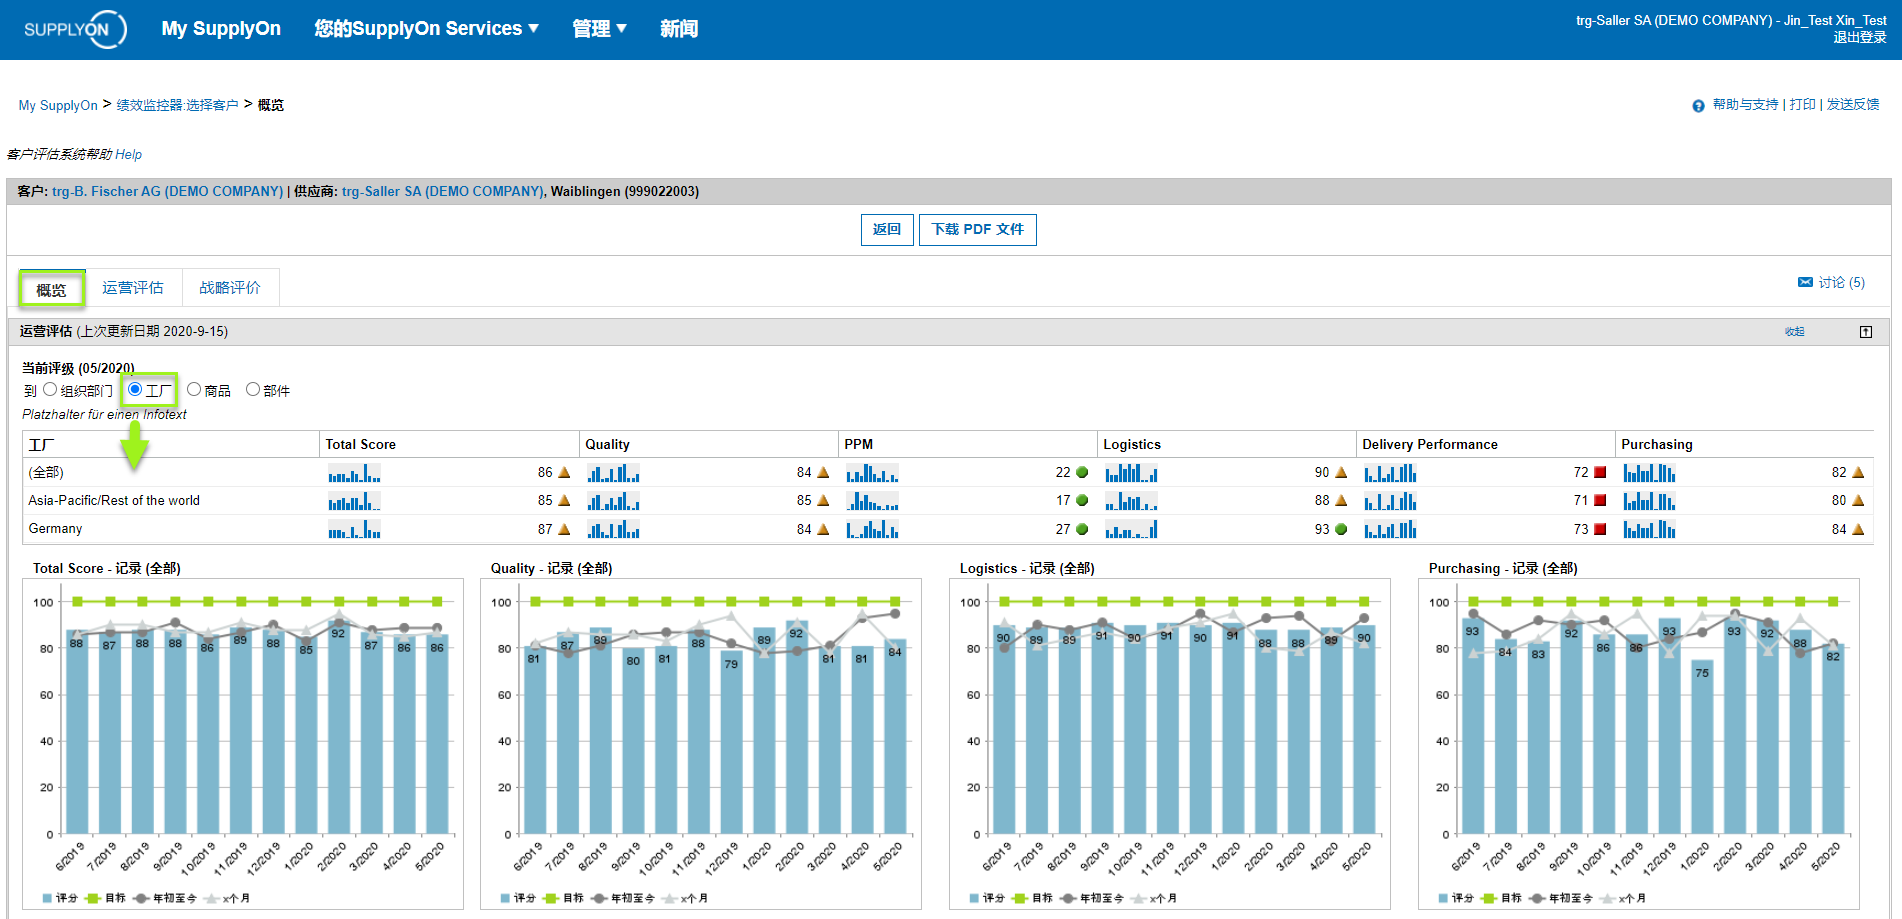The height and width of the screenshot is (919, 1902).
Task: Open Total Score sparkline for 全部 row
Action: click(354, 473)
